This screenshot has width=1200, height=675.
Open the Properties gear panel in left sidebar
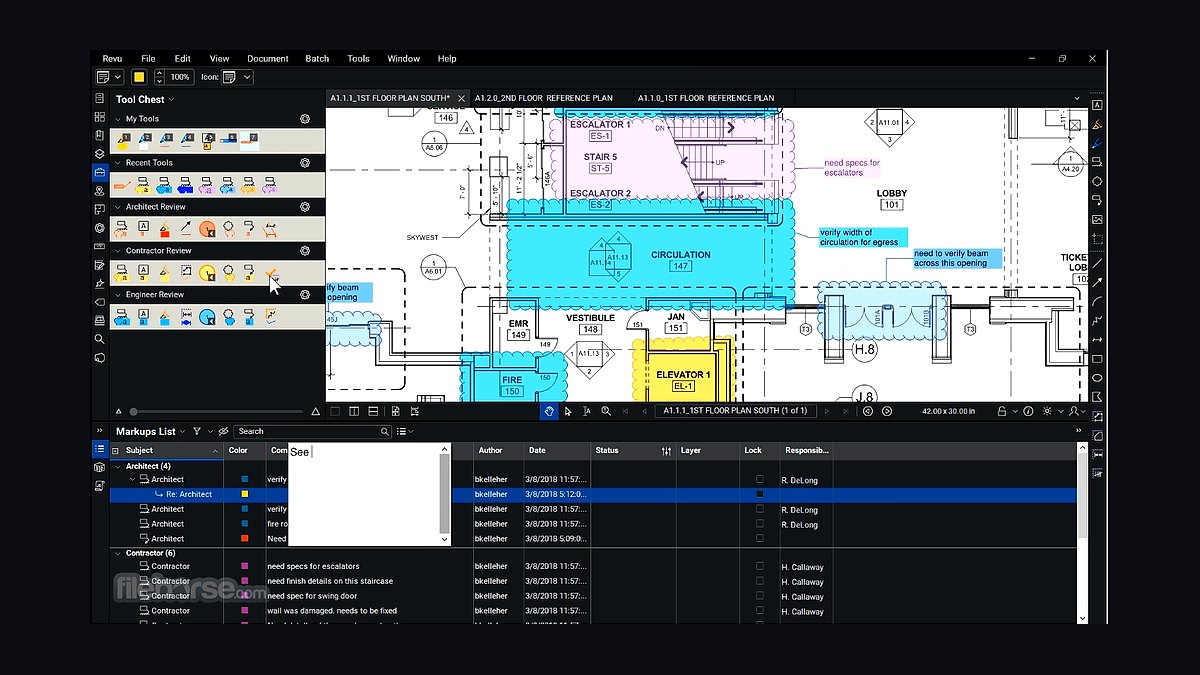99,228
